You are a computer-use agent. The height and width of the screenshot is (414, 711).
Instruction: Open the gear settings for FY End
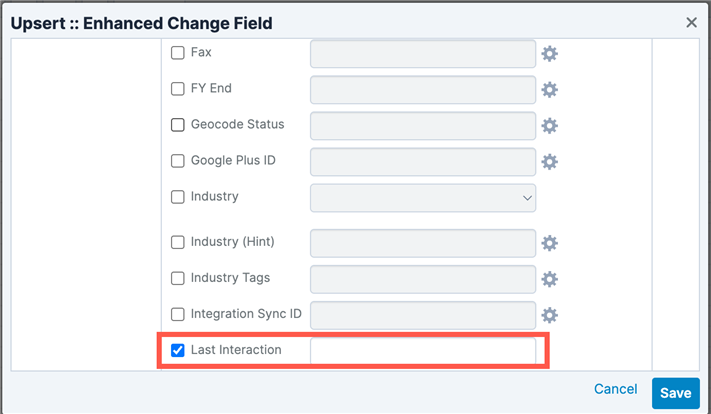point(549,90)
